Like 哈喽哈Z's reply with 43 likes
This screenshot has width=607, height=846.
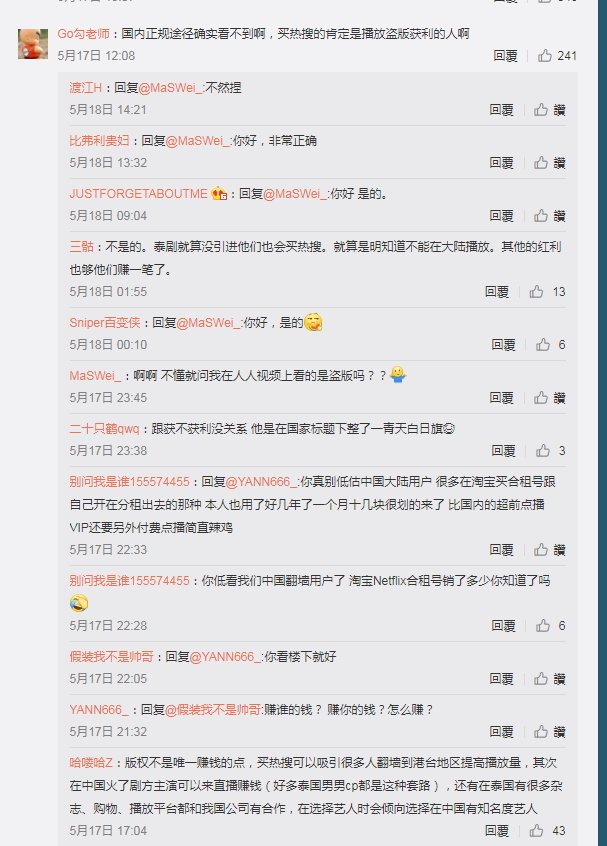pyautogui.click(x=547, y=831)
